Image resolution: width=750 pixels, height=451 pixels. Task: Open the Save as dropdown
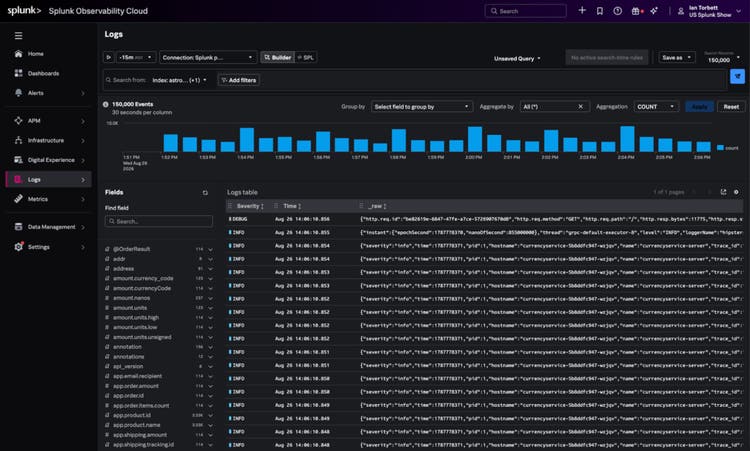tap(677, 57)
